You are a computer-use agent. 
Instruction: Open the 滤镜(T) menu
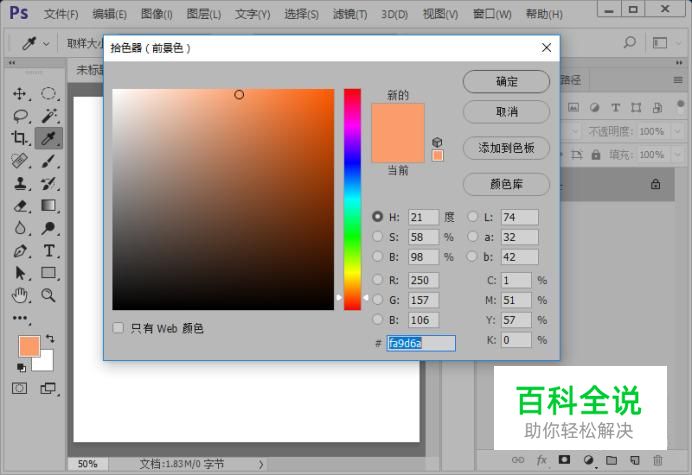click(x=350, y=14)
